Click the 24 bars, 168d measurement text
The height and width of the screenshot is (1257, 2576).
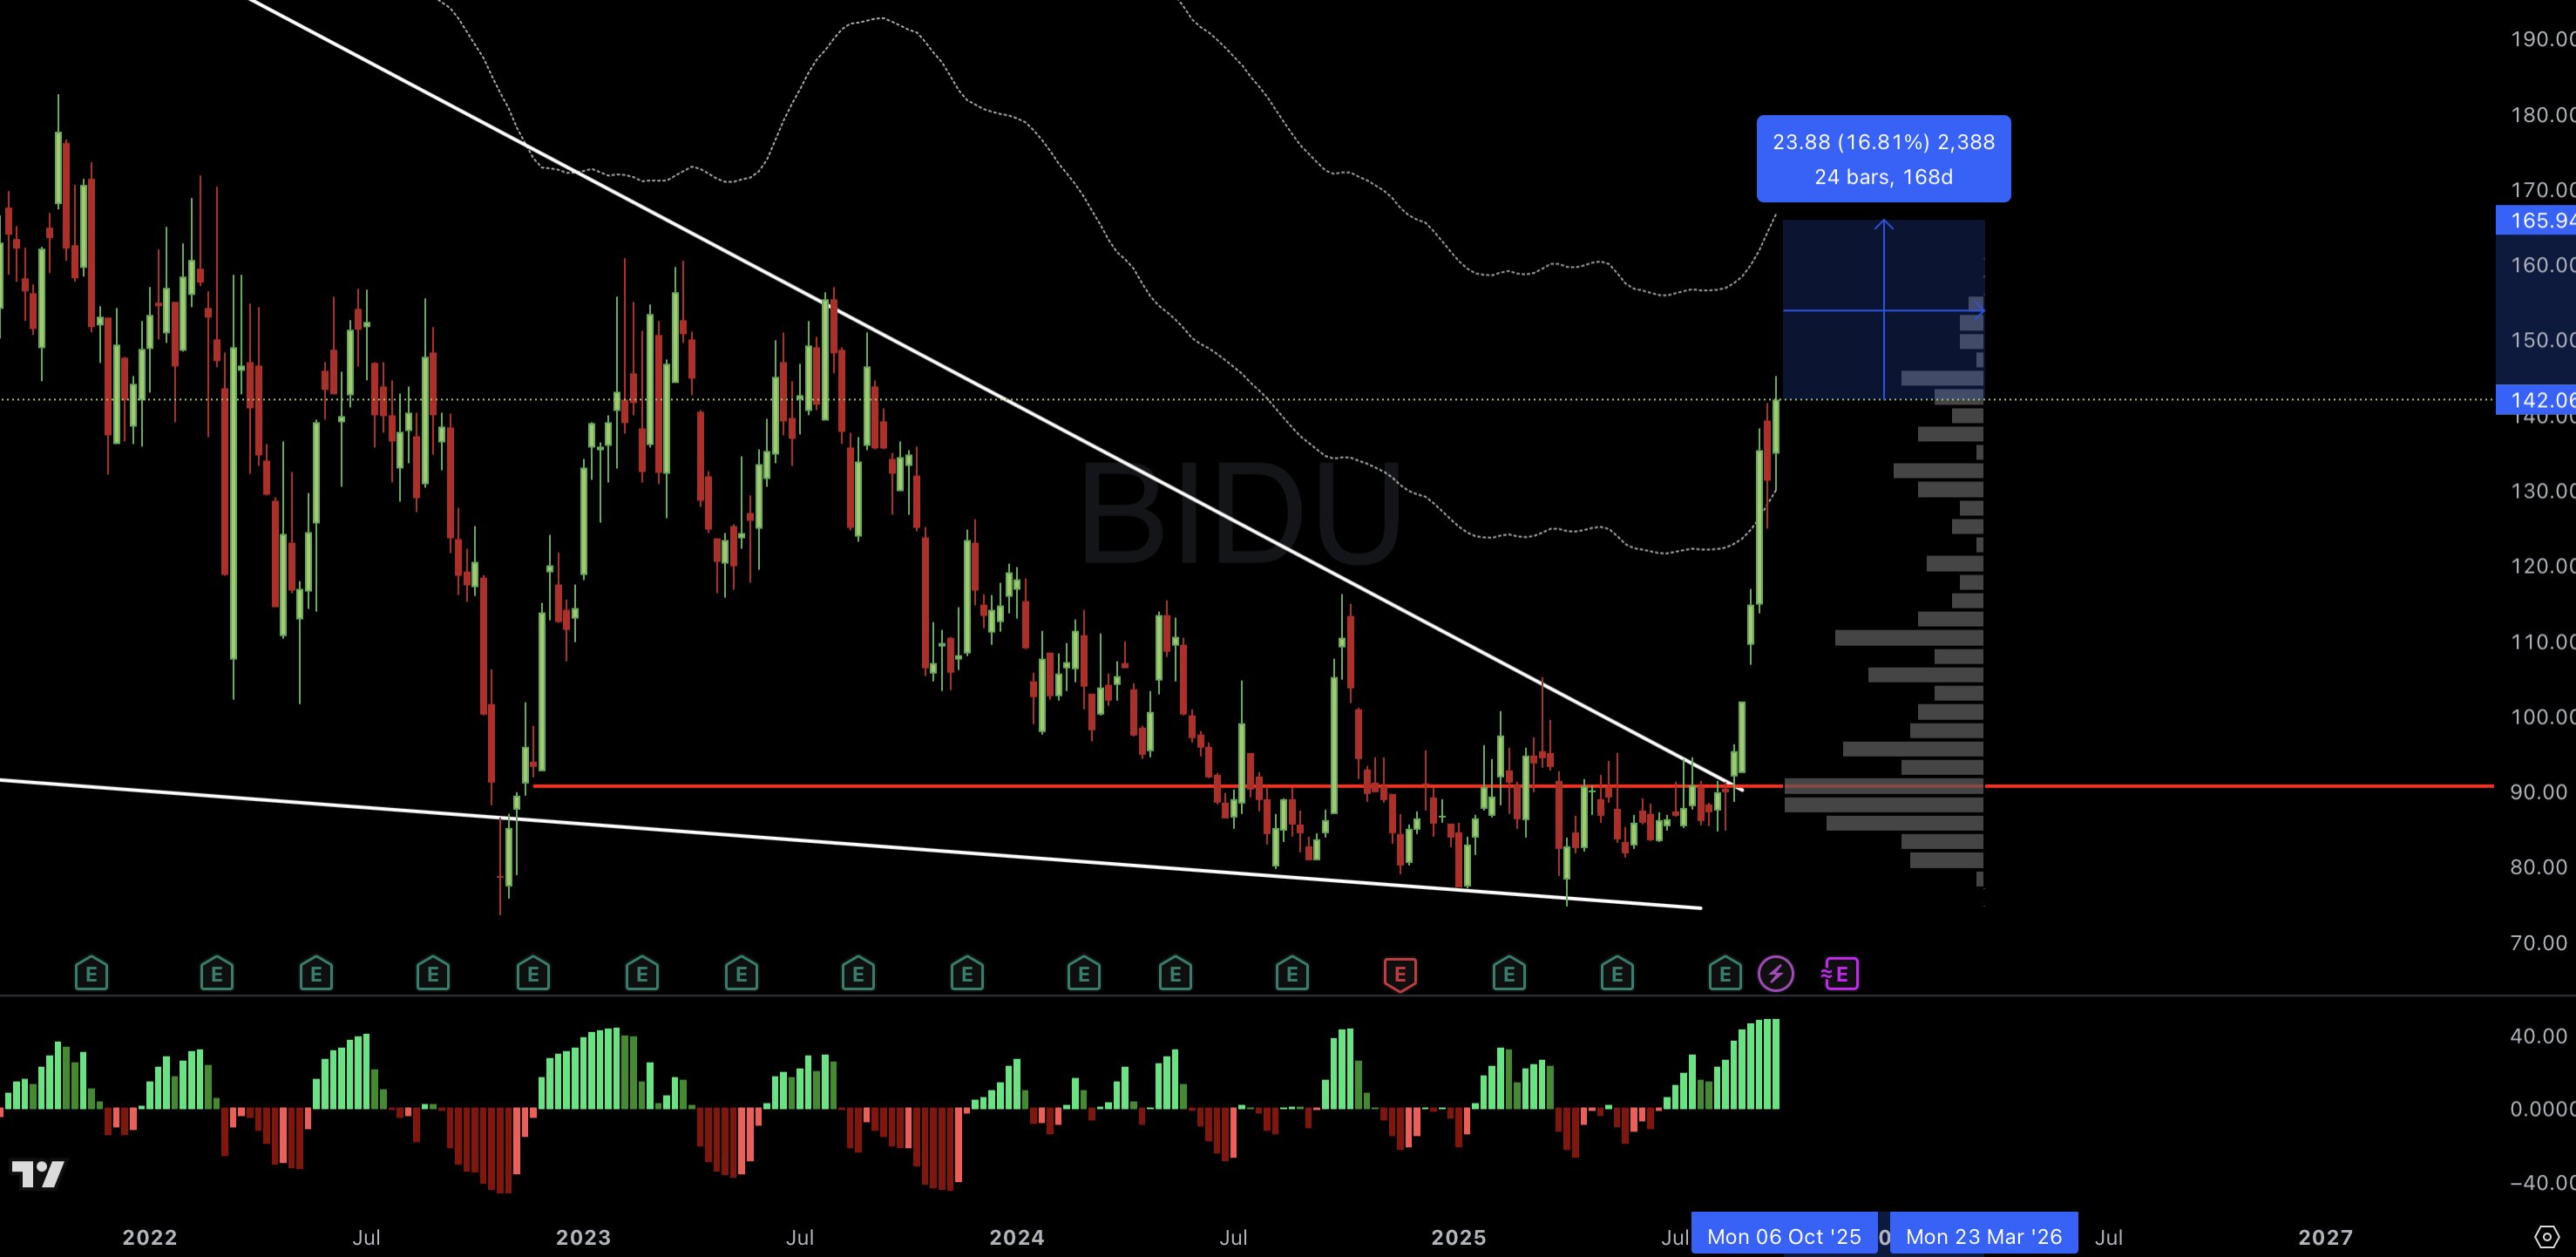coord(1884,177)
